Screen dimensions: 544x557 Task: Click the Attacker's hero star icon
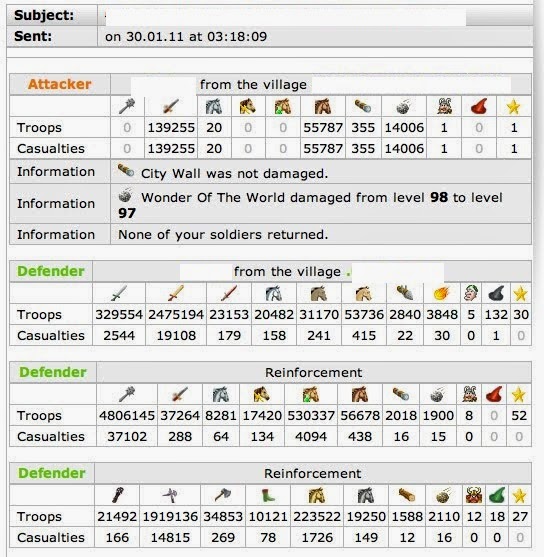(513, 107)
